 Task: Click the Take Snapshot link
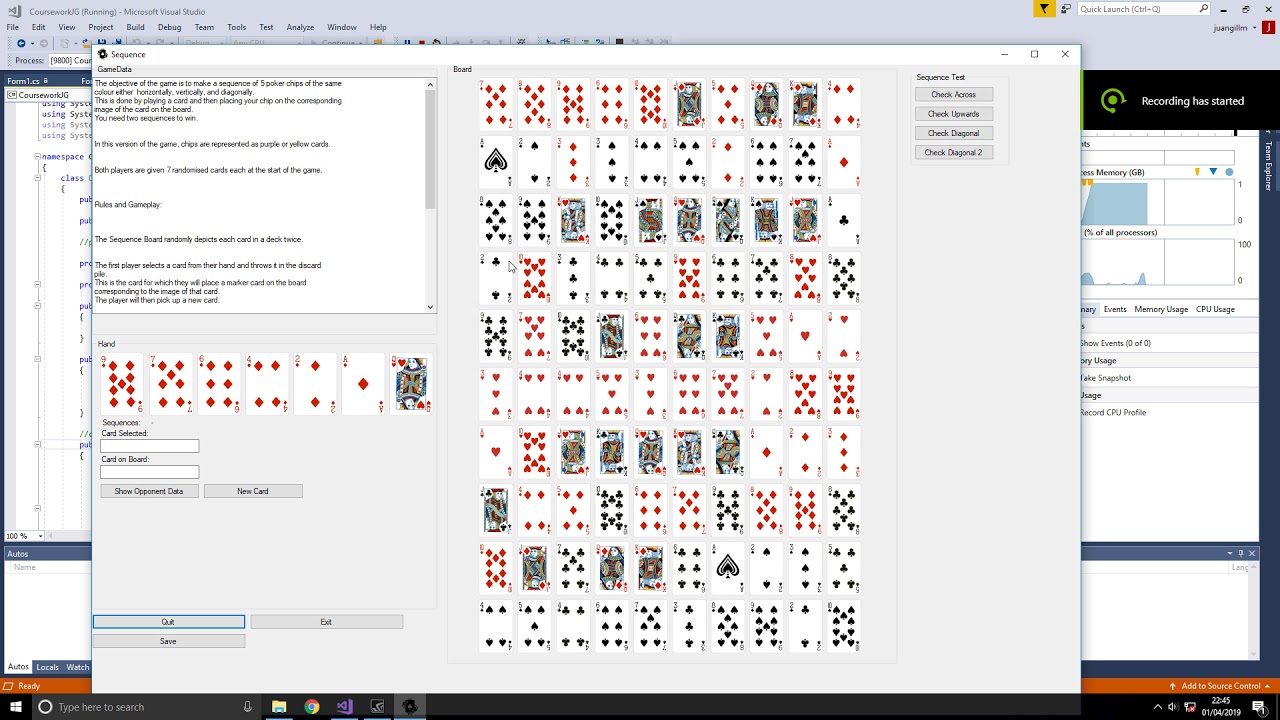tap(1105, 378)
